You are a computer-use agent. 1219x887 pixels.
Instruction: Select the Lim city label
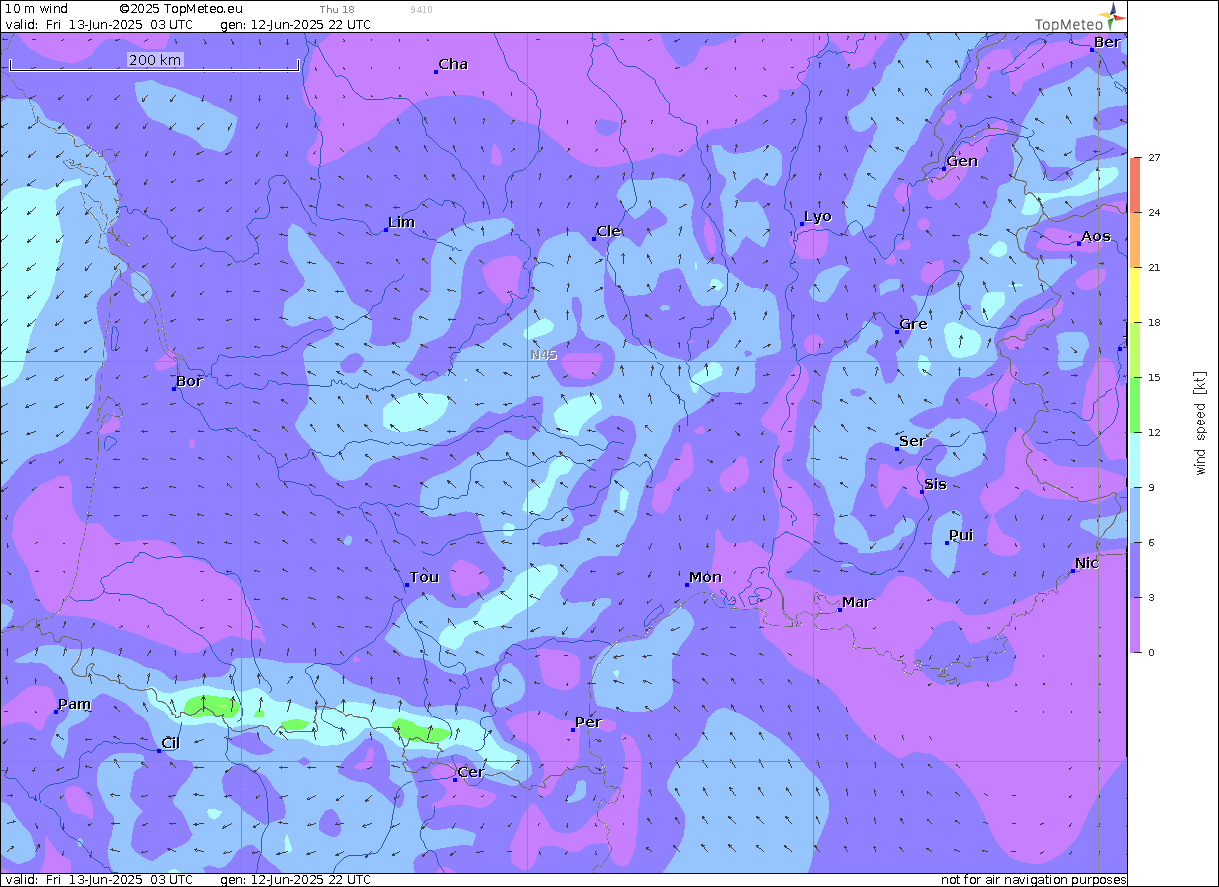[402, 222]
